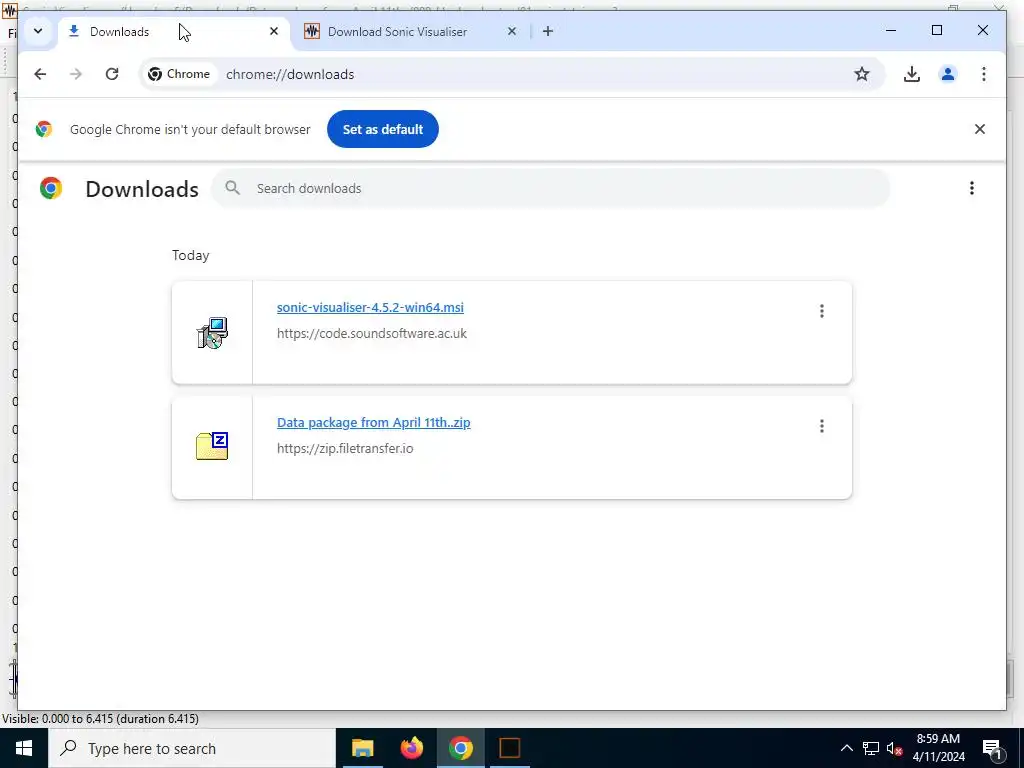Click the muted volume tray icon
The width and height of the screenshot is (1024, 768).
[x=895, y=748]
